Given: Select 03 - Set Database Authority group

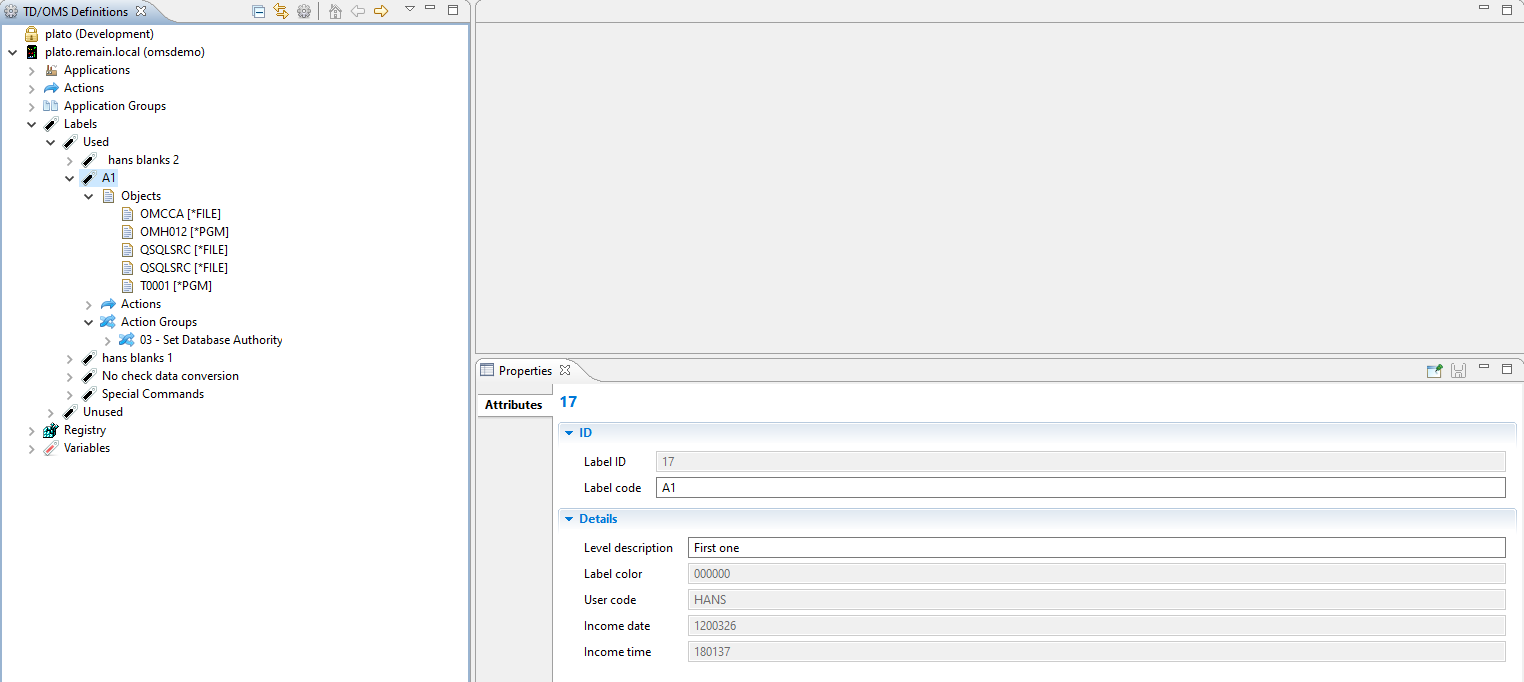Looking at the screenshot, I should tap(211, 340).
